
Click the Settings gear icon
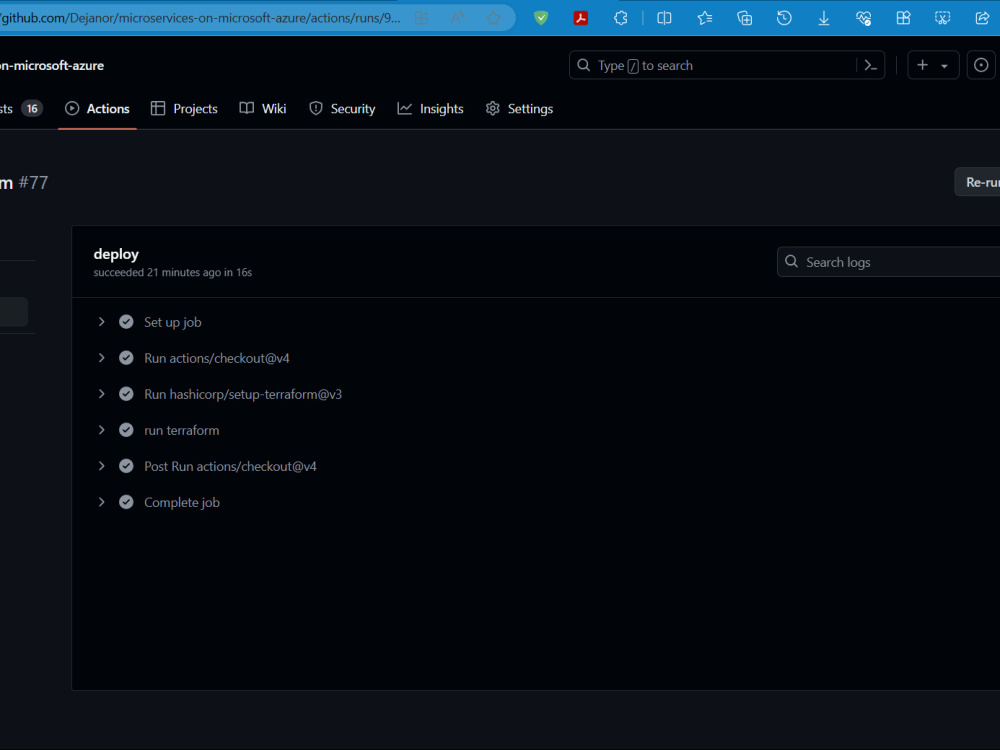(x=492, y=108)
